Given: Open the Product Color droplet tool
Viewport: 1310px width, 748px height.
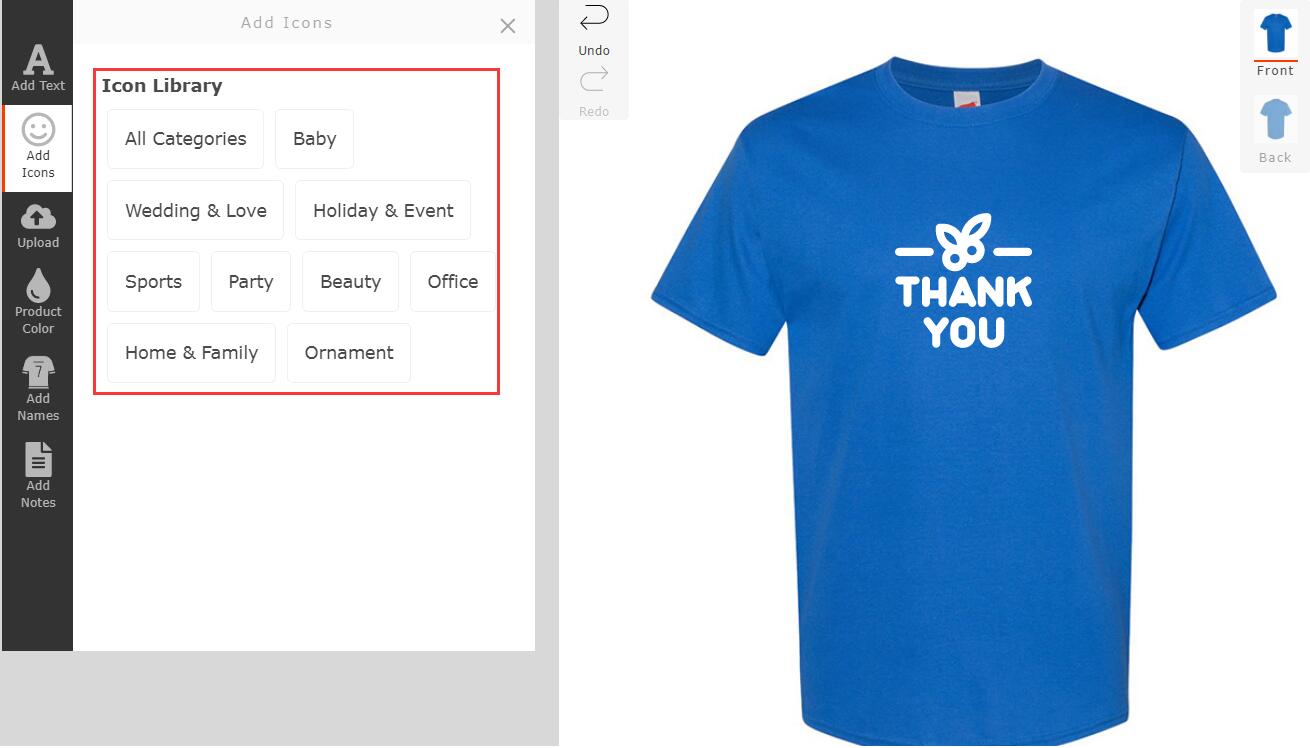Looking at the screenshot, I should tap(38, 301).
